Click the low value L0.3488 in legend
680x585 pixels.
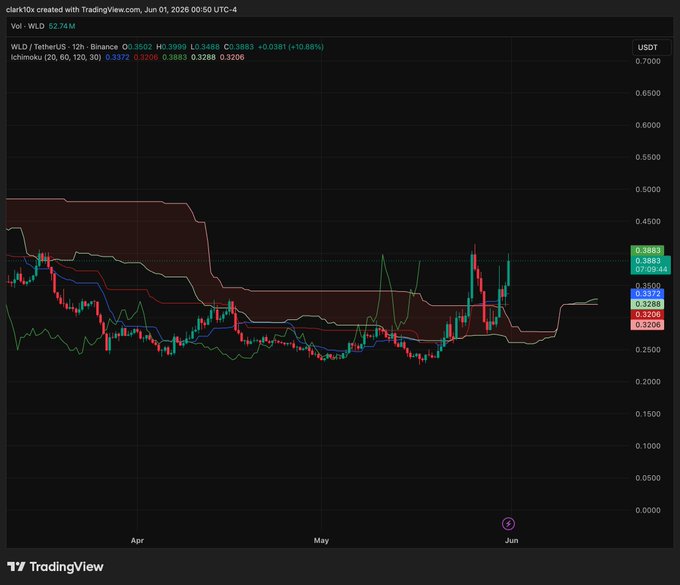[205, 47]
